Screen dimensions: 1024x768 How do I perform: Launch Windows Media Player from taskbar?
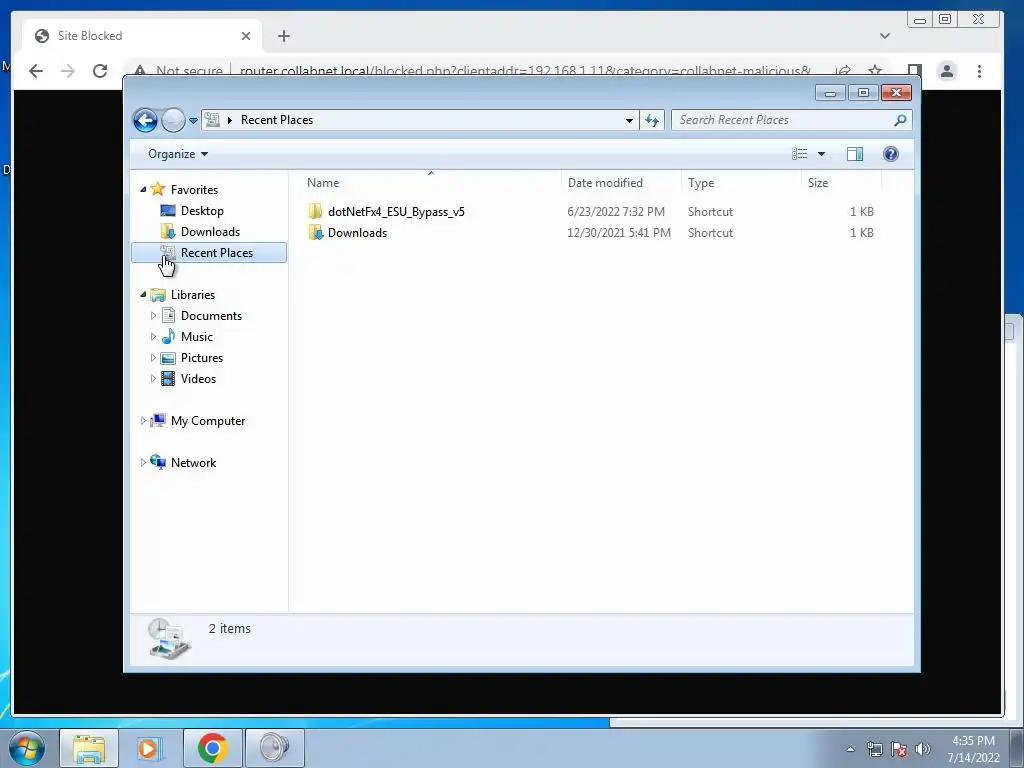[150, 748]
